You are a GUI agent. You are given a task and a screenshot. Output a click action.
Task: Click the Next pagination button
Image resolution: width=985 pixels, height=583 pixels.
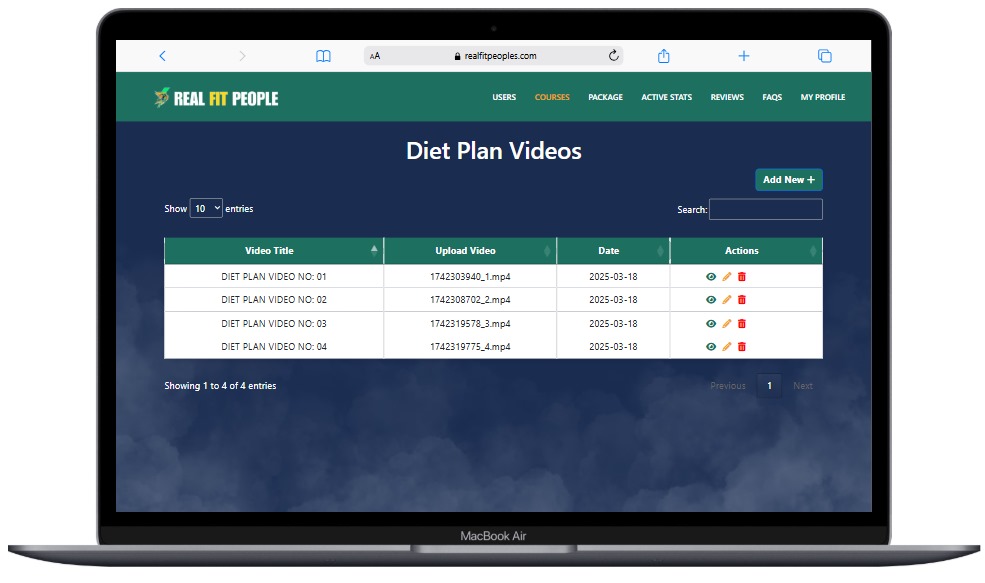(x=803, y=386)
